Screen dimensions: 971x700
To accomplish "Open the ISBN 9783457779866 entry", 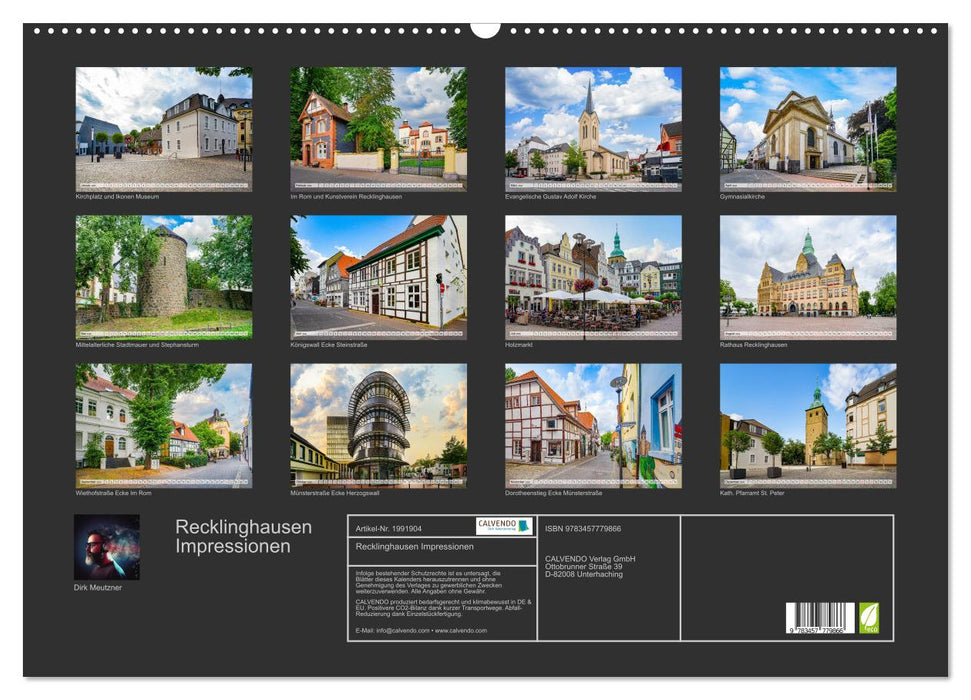I will [584, 527].
